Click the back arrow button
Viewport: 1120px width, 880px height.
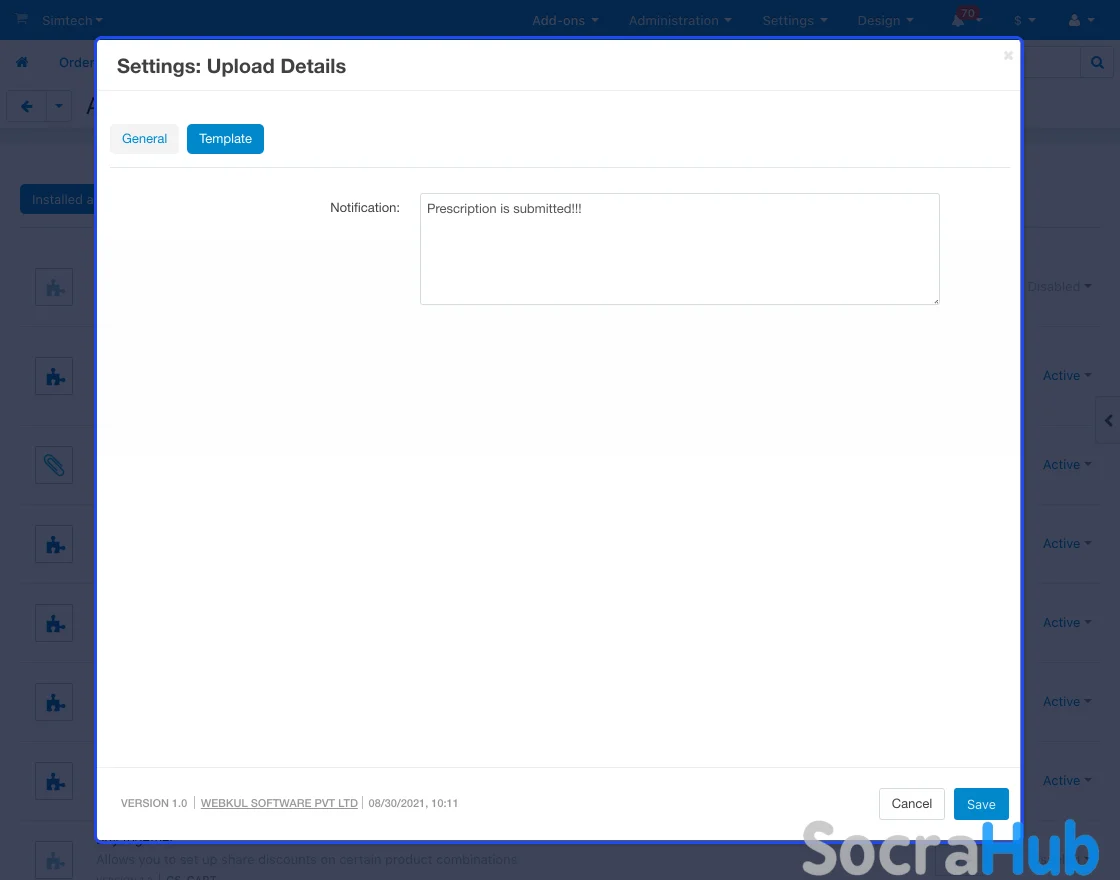pyautogui.click(x=27, y=106)
